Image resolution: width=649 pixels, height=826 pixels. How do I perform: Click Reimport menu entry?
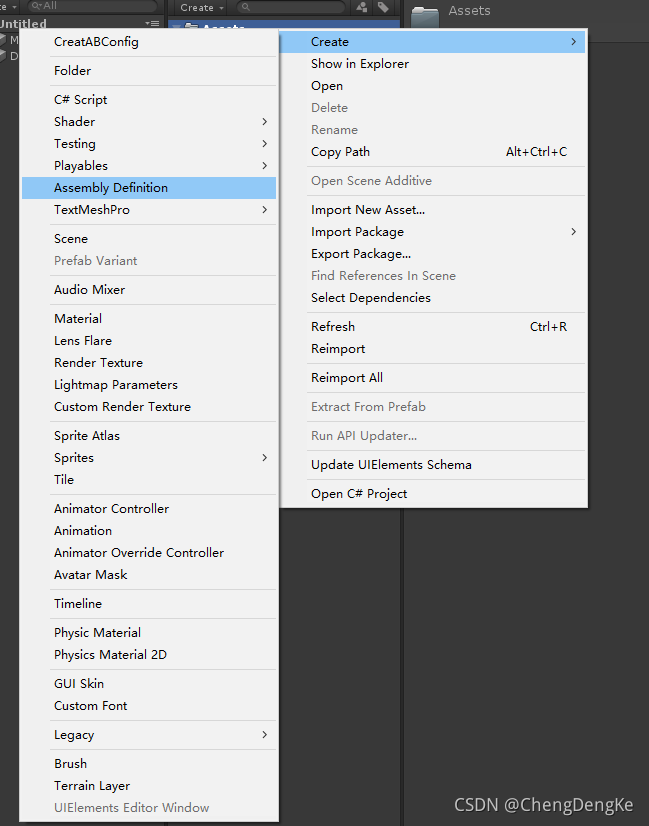pos(433,349)
